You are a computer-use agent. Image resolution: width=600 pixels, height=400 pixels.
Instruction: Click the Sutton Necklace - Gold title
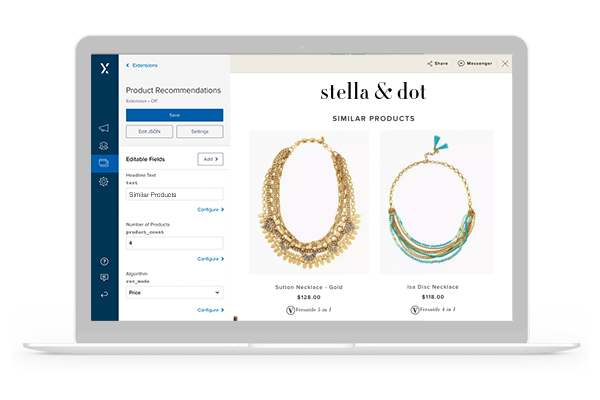(x=309, y=287)
